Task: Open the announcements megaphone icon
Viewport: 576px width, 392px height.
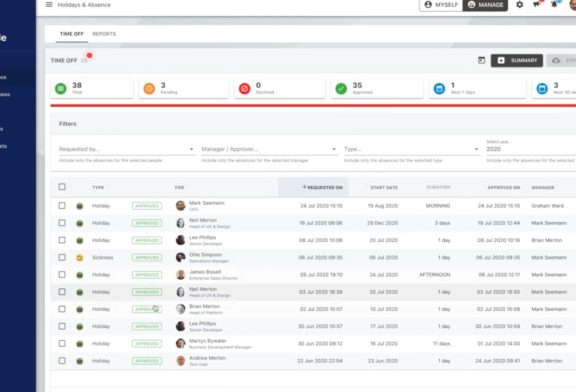Action: click(x=537, y=5)
